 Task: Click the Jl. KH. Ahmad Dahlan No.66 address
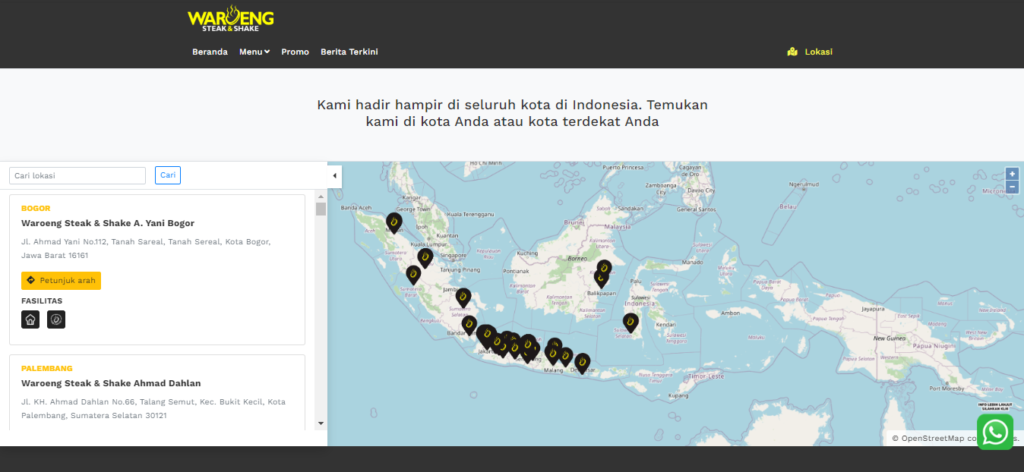click(153, 409)
